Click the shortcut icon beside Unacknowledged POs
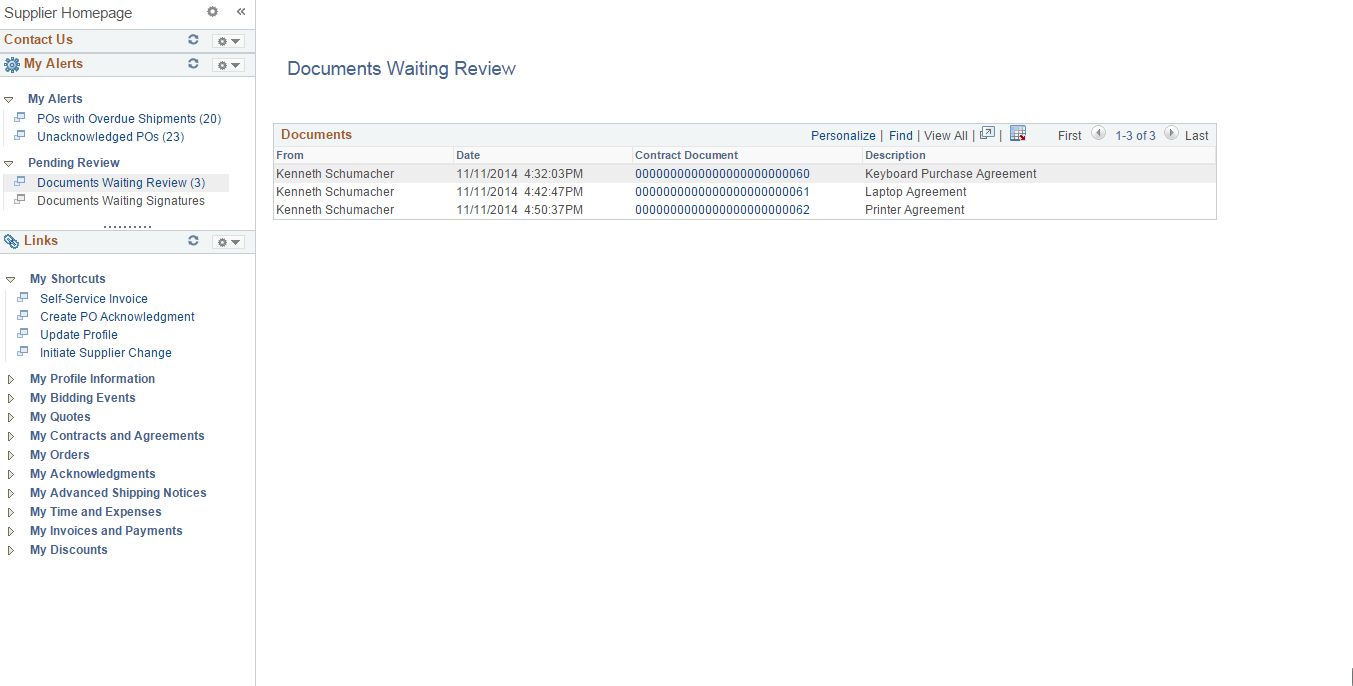Screen dimensions: 1353x686 (x=19, y=136)
